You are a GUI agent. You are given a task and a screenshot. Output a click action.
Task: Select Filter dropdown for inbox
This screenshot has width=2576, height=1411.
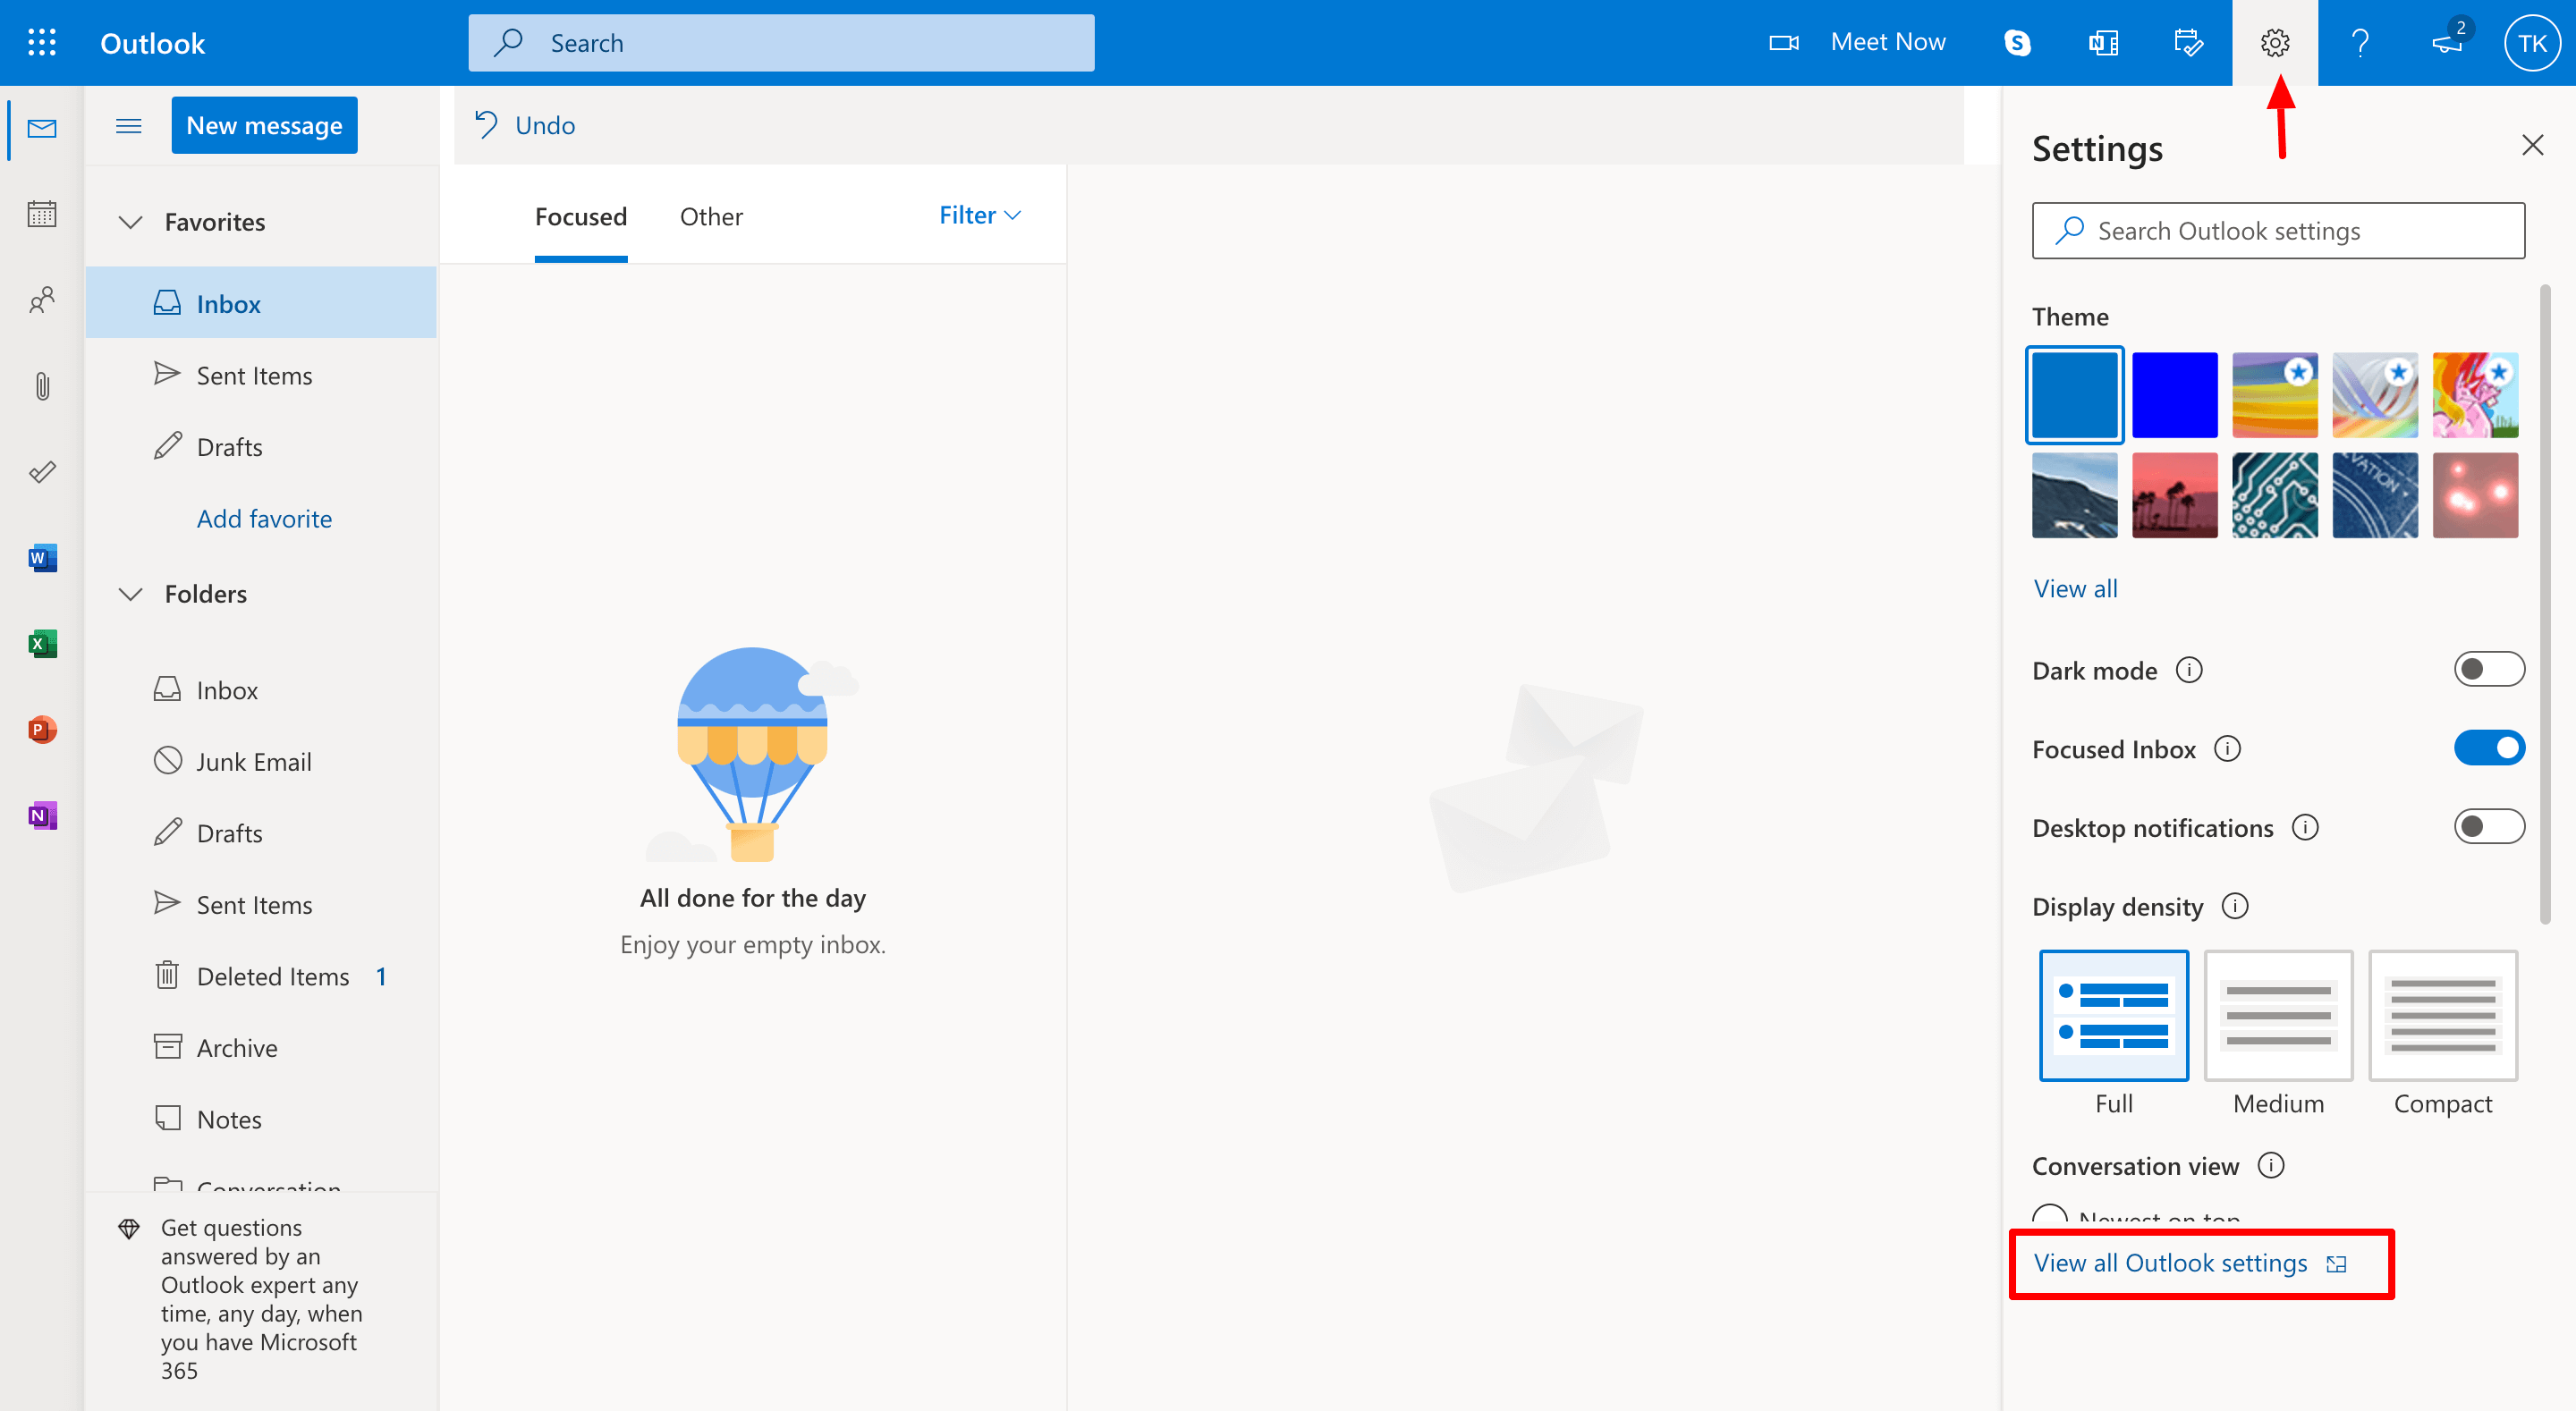980,214
